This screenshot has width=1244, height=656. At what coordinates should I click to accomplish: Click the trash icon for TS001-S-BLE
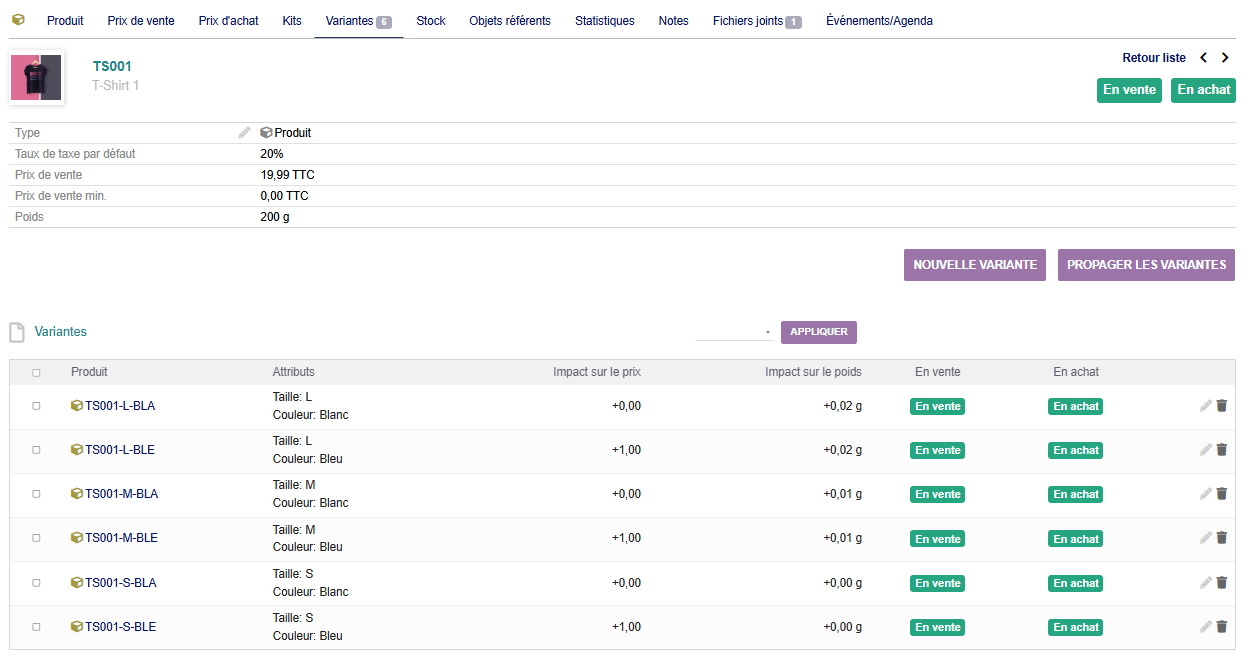[1222, 627]
